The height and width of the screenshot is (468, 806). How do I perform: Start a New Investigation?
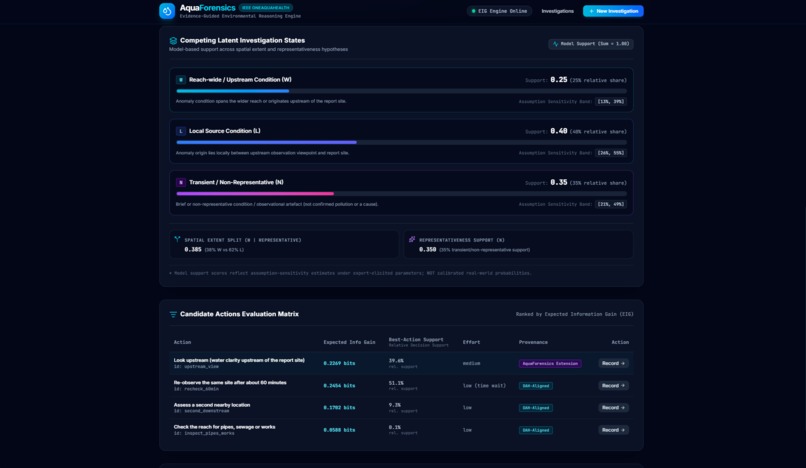coord(613,11)
